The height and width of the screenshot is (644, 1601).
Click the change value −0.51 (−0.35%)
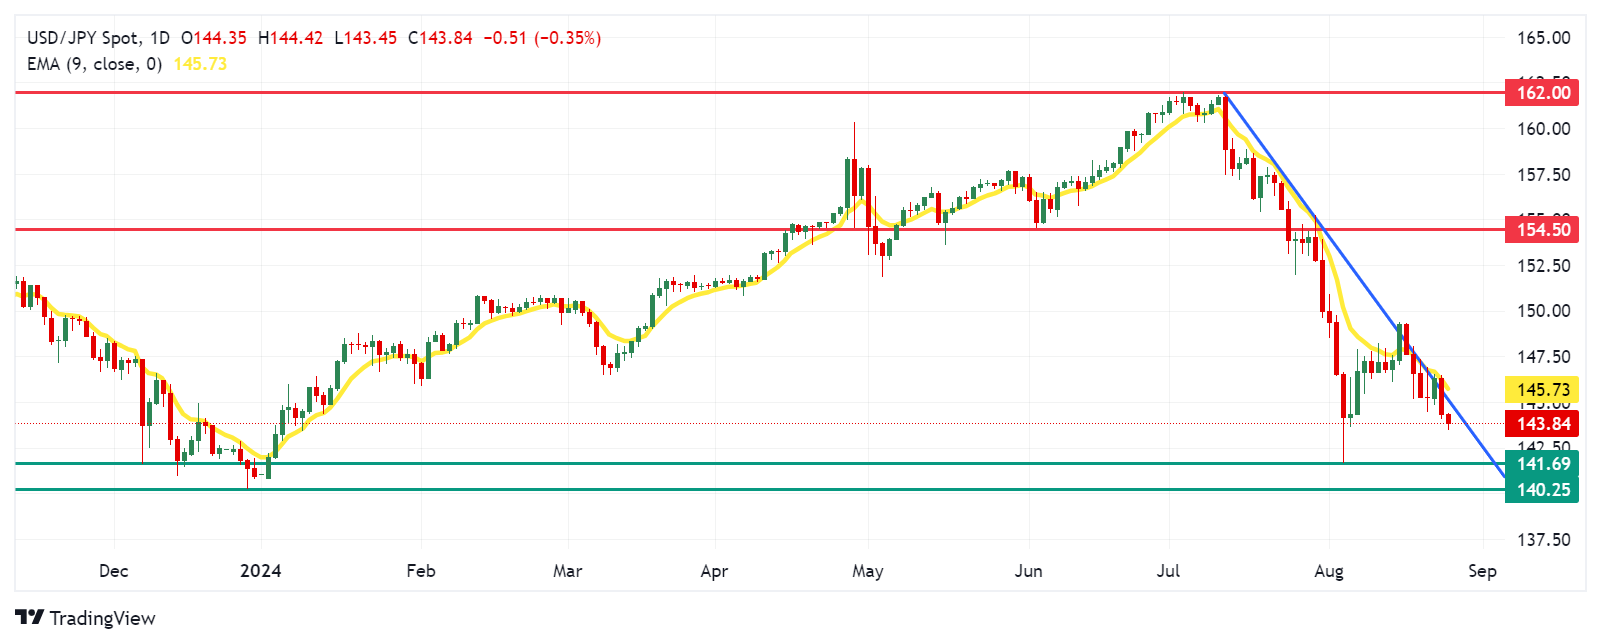pos(542,38)
